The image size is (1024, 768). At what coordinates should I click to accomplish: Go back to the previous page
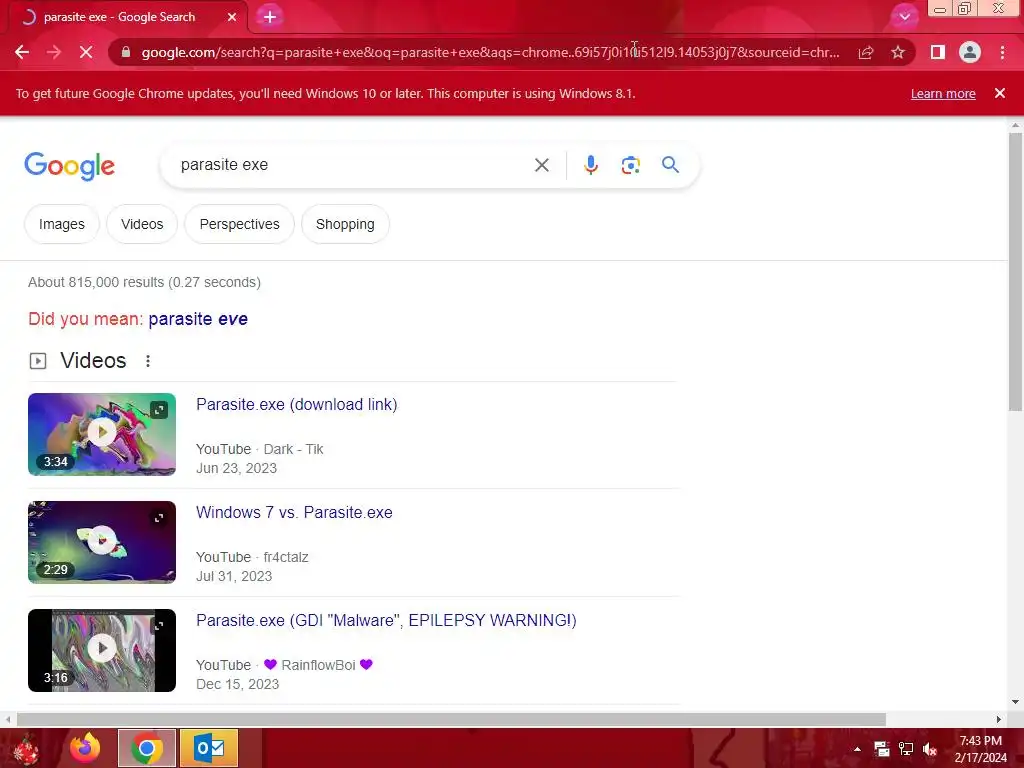[x=22, y=52]
